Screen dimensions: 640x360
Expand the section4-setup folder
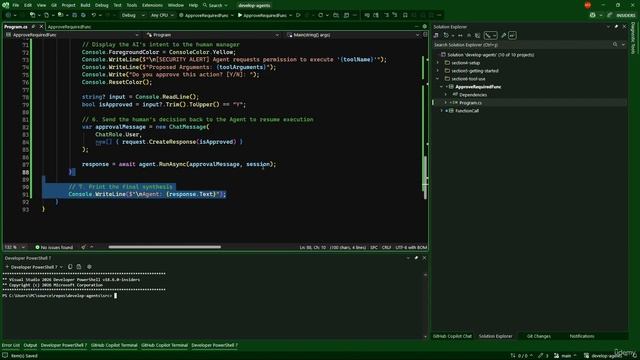[438, 63]
